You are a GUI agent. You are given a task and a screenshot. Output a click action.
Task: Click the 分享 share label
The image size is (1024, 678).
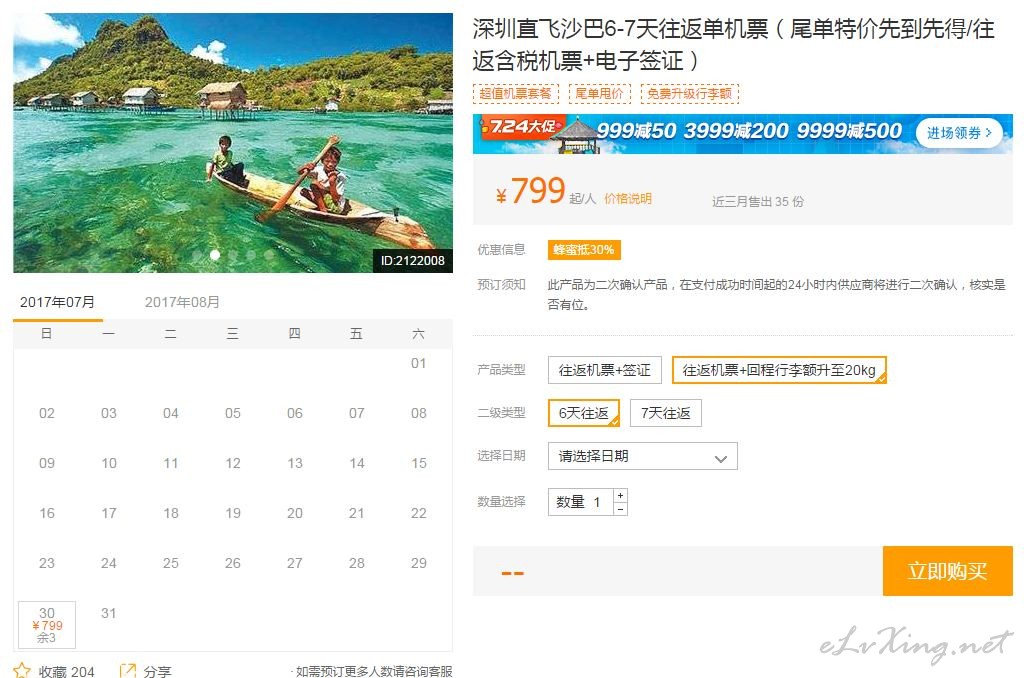click(x=157, y=671)
